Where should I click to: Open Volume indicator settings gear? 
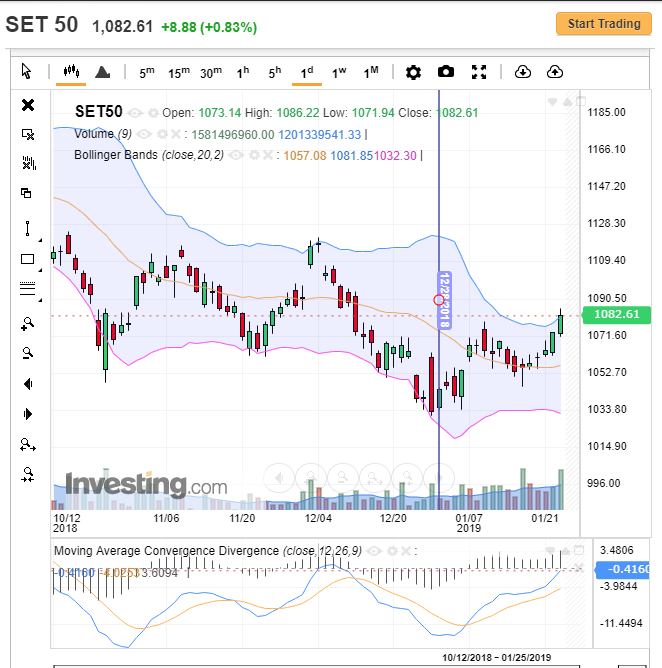162,135
